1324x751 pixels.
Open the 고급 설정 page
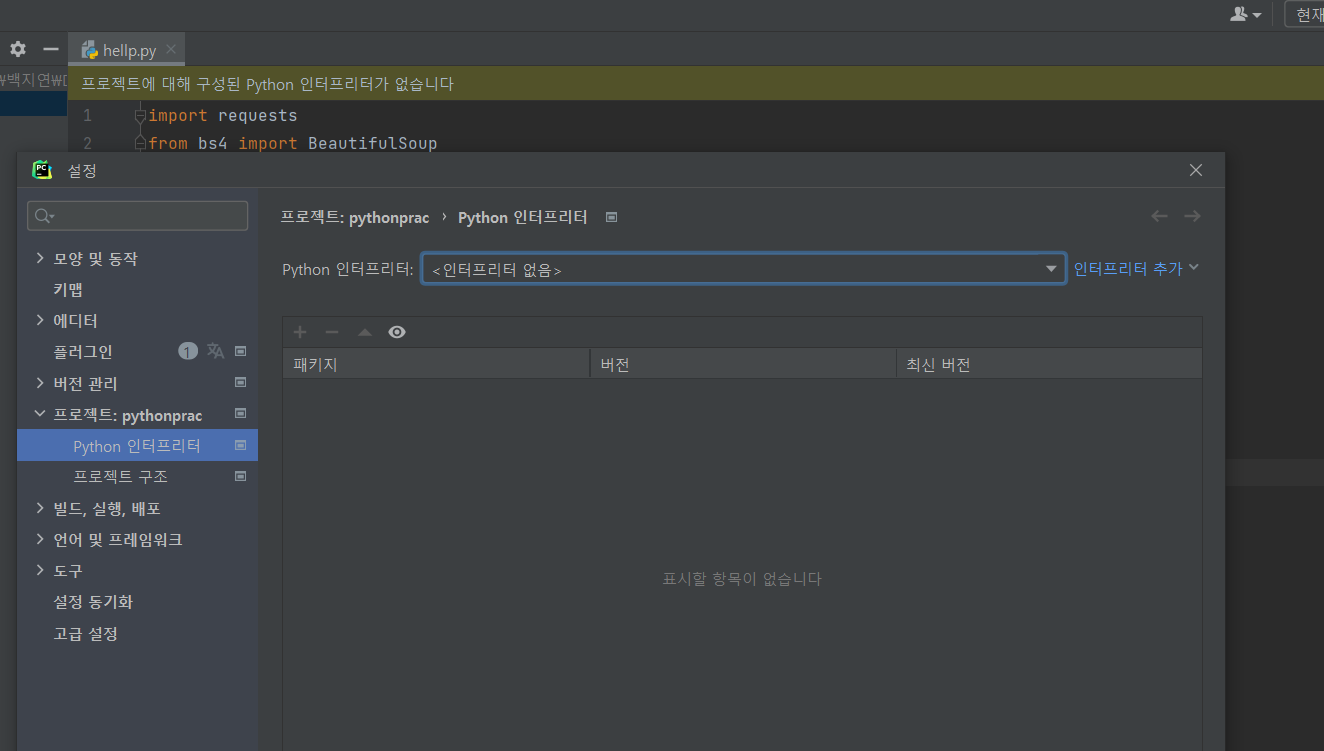tap(86, 634)
